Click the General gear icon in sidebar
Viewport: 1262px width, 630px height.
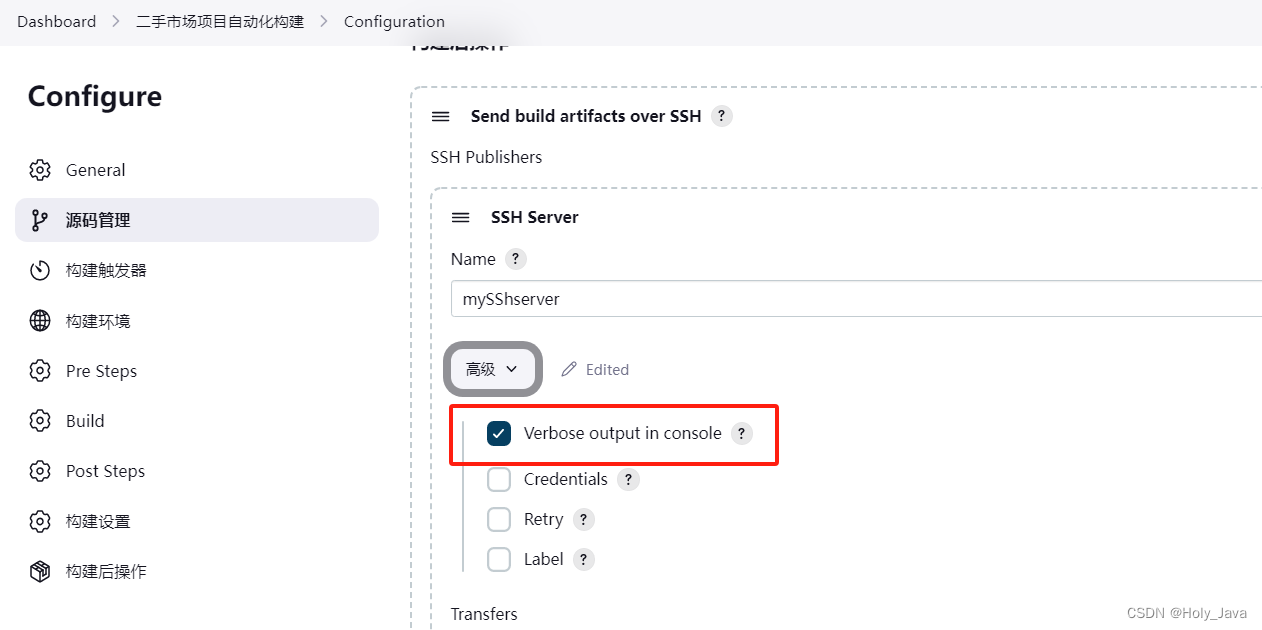pos(40,170)
